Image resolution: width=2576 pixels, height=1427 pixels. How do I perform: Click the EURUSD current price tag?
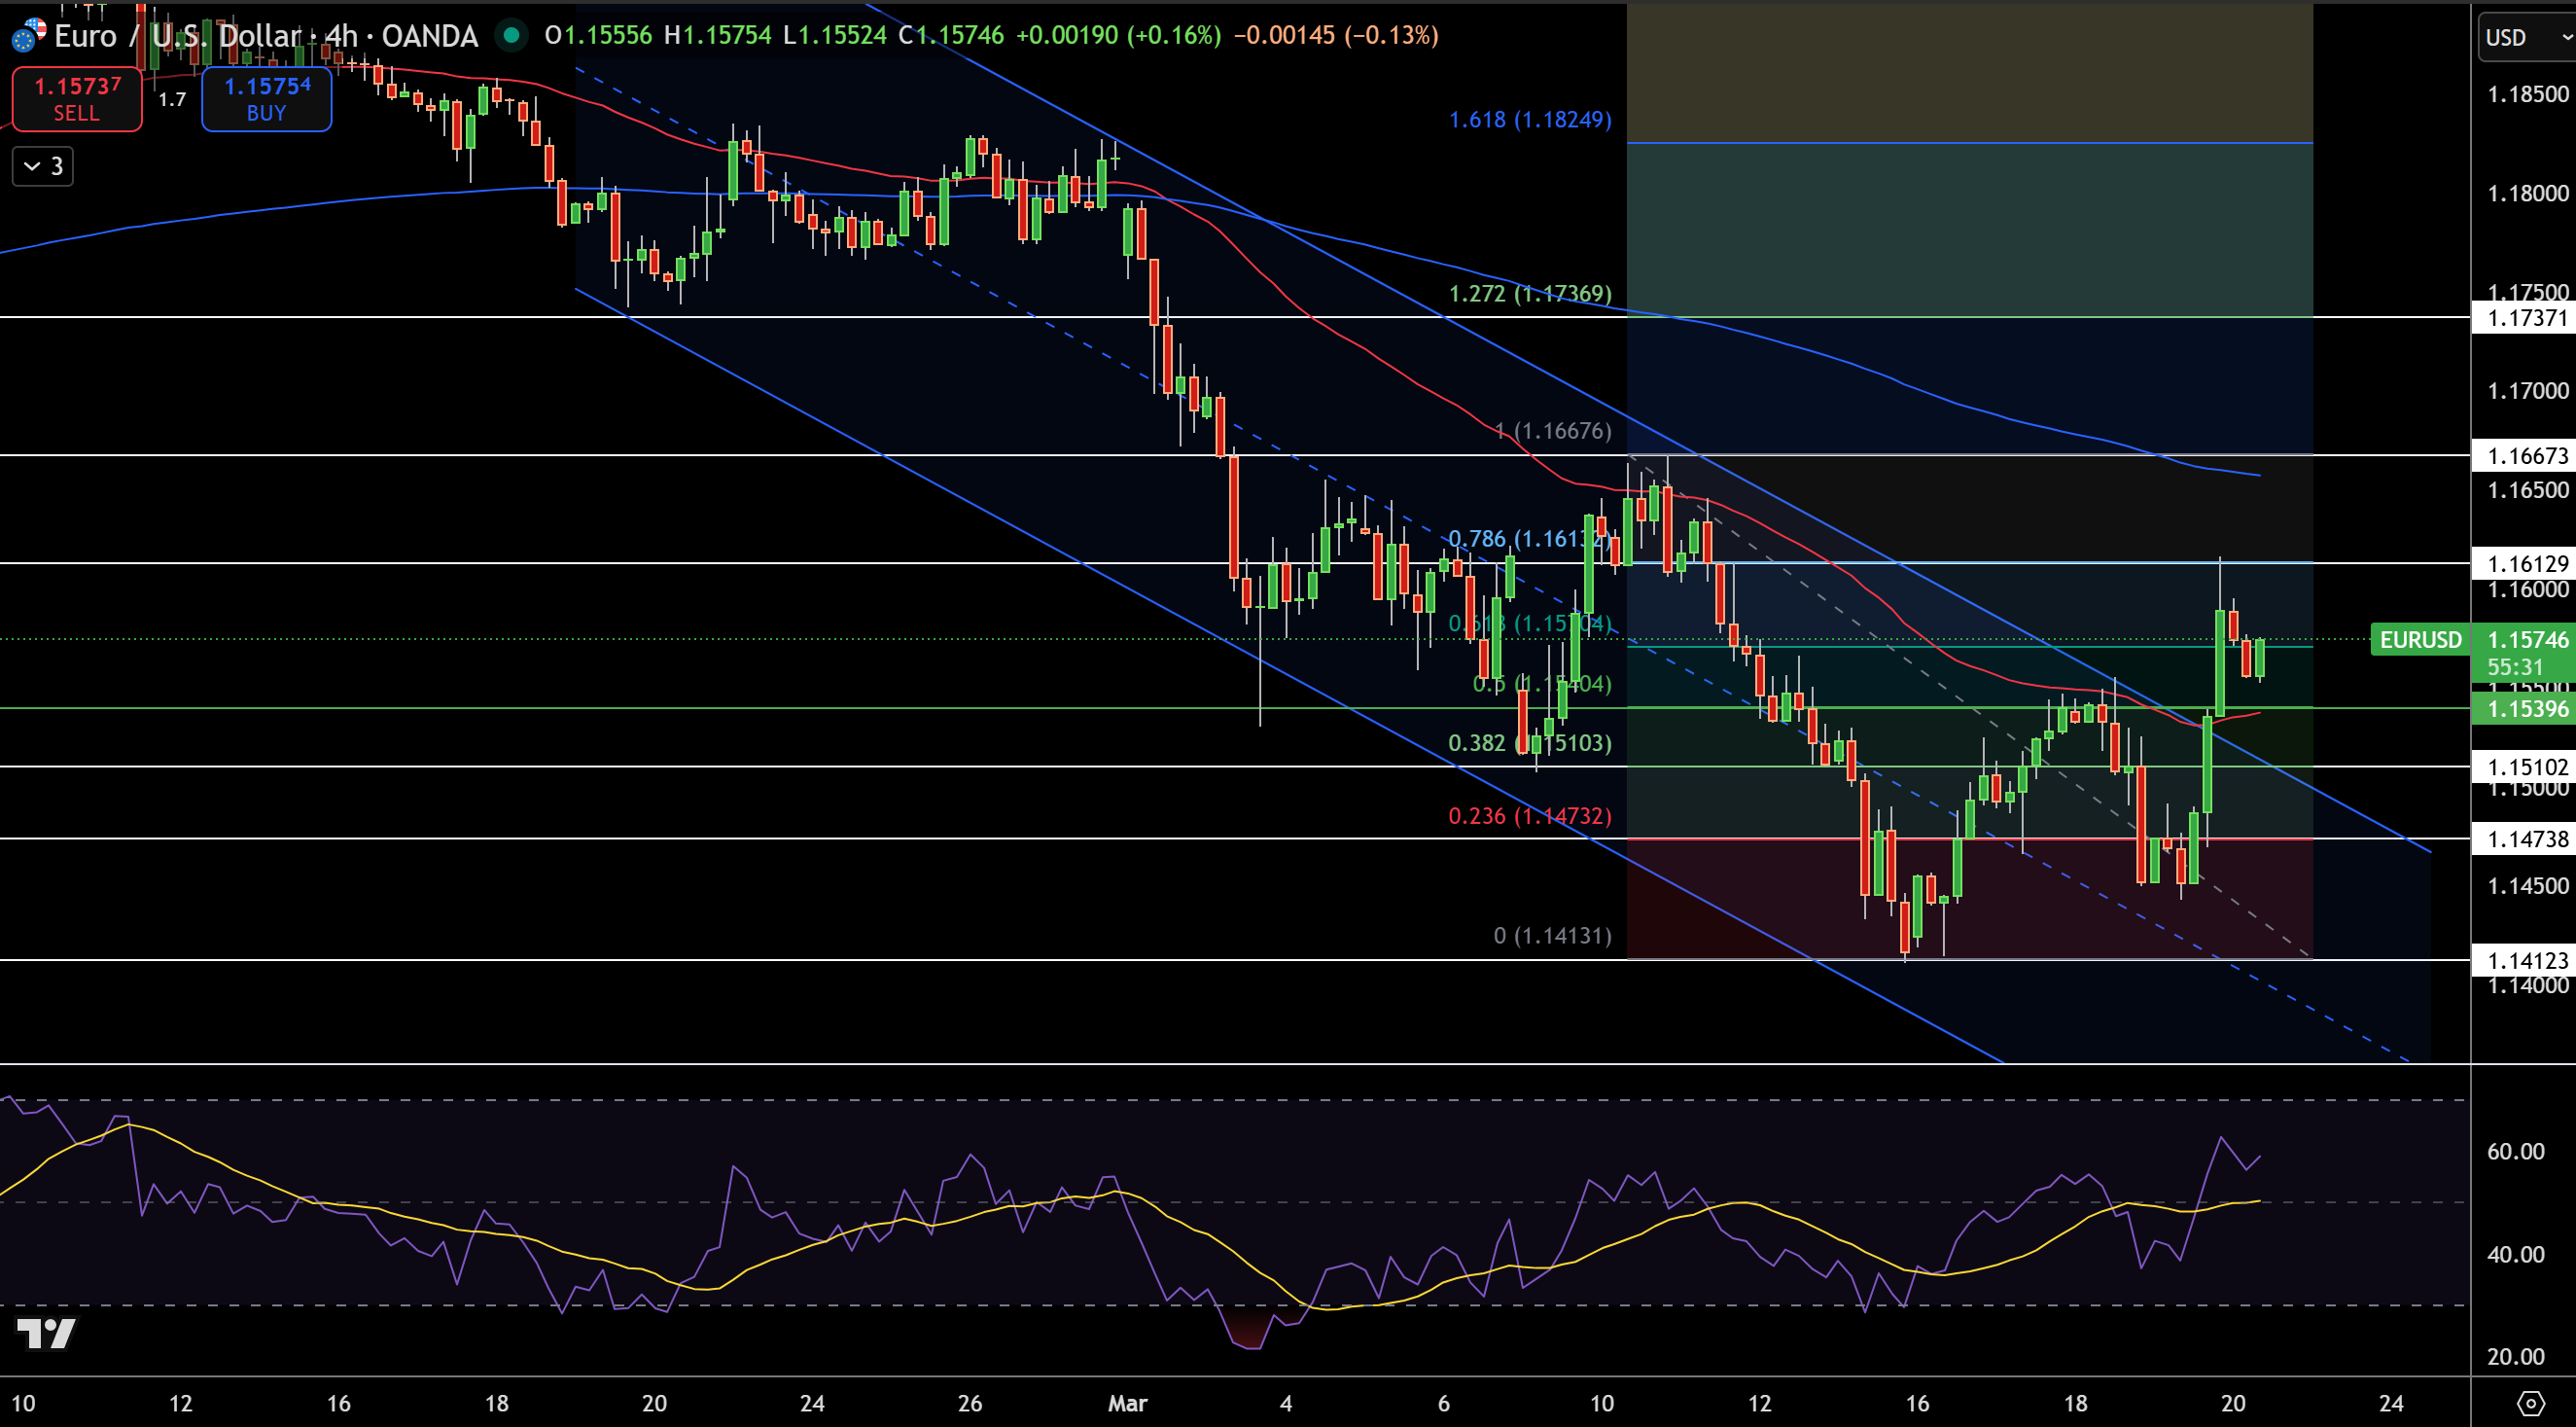point(2420,640)
